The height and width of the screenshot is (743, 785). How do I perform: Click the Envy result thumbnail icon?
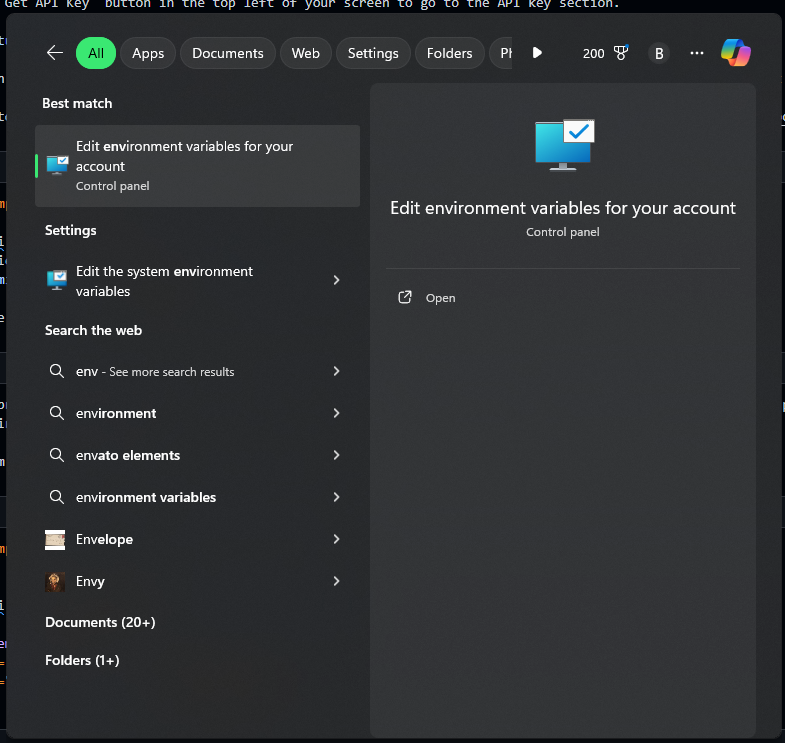[x=56, y=581]
